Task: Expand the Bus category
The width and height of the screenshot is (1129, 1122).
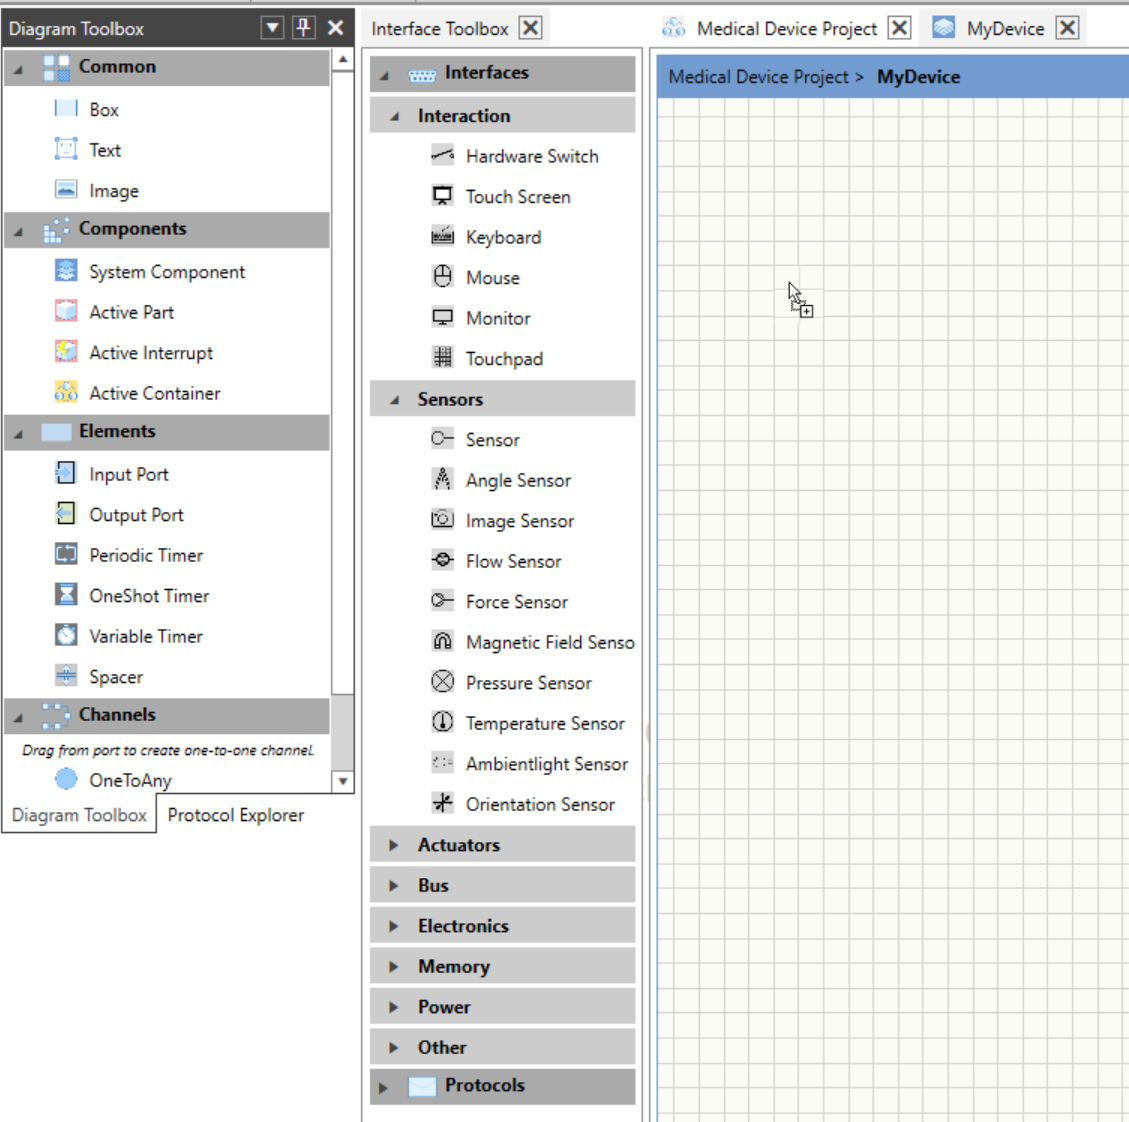Action: pyautogui.click(x=393, y=885)
